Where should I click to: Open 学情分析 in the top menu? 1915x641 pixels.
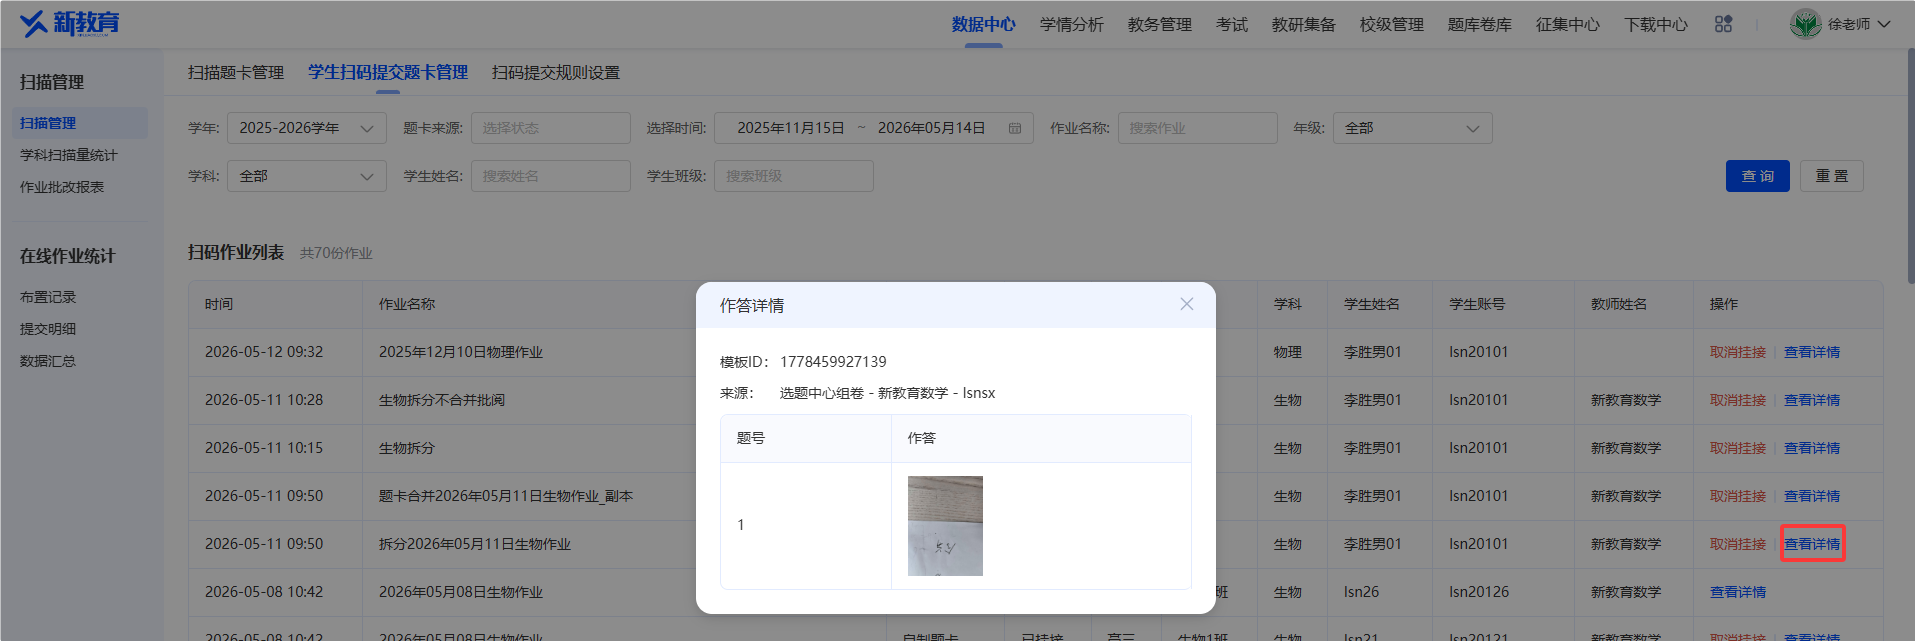(1072, 24)
